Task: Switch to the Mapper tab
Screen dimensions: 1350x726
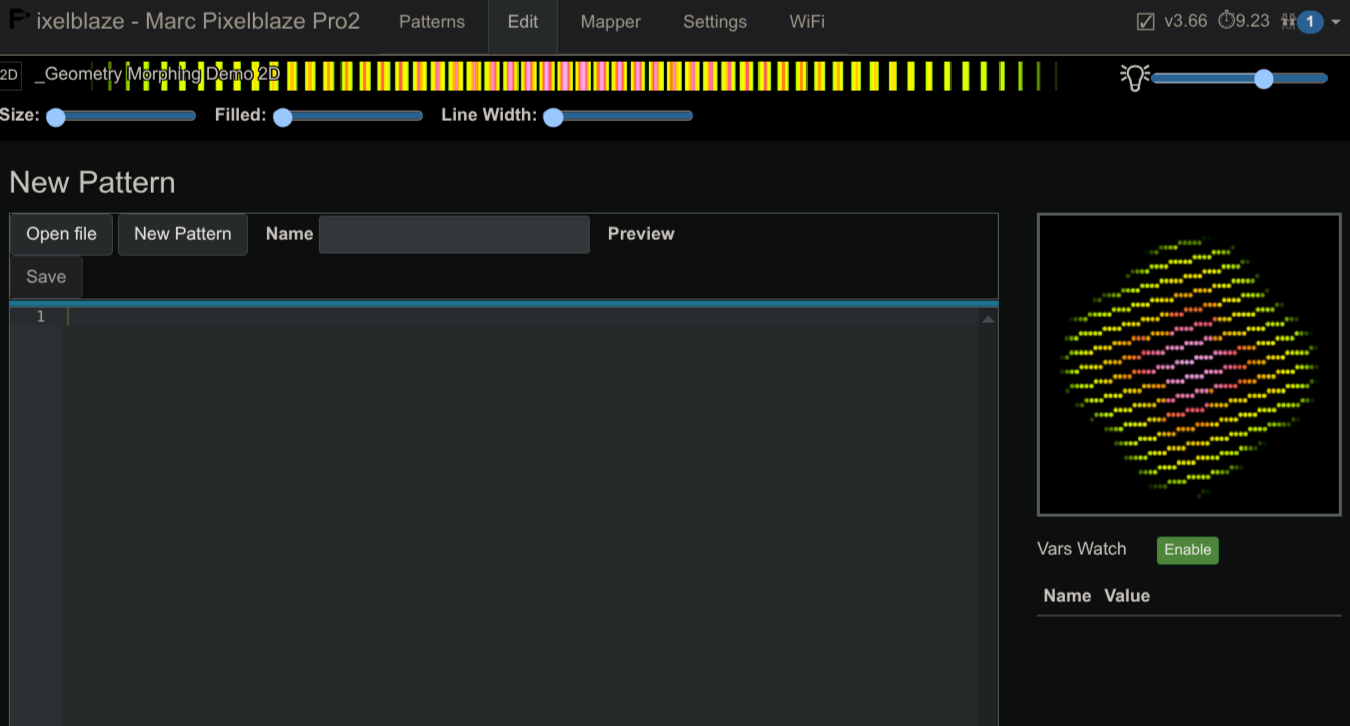Action: (x=610, y=22)
